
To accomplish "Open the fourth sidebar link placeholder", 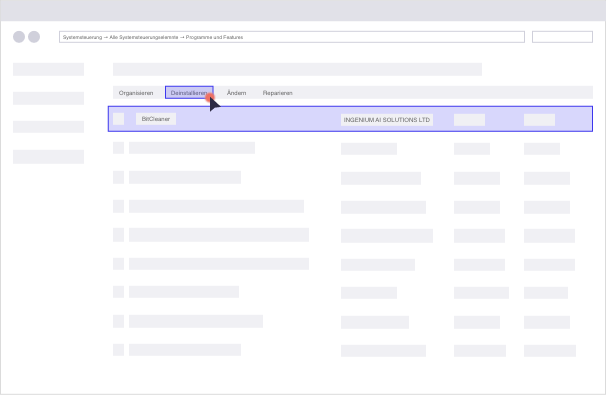I will 48,157.
